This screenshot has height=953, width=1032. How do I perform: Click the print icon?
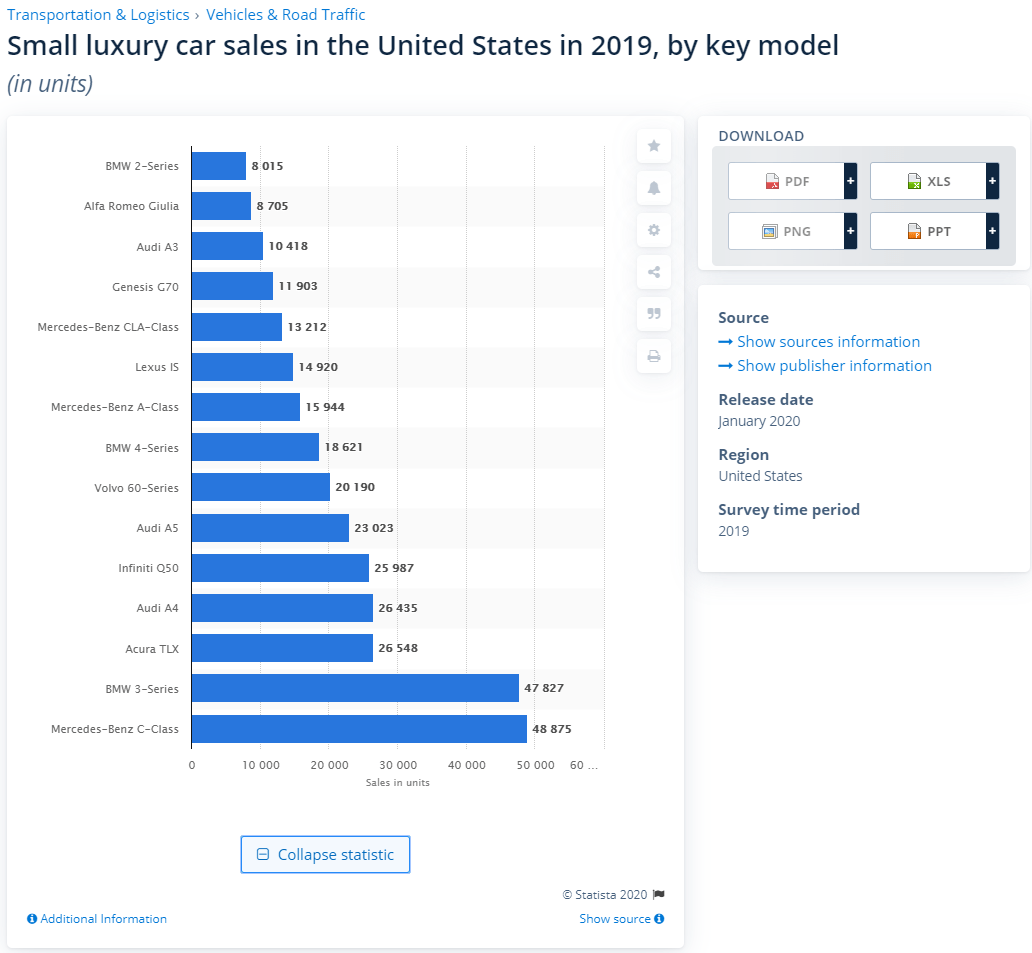pos(654,356)
